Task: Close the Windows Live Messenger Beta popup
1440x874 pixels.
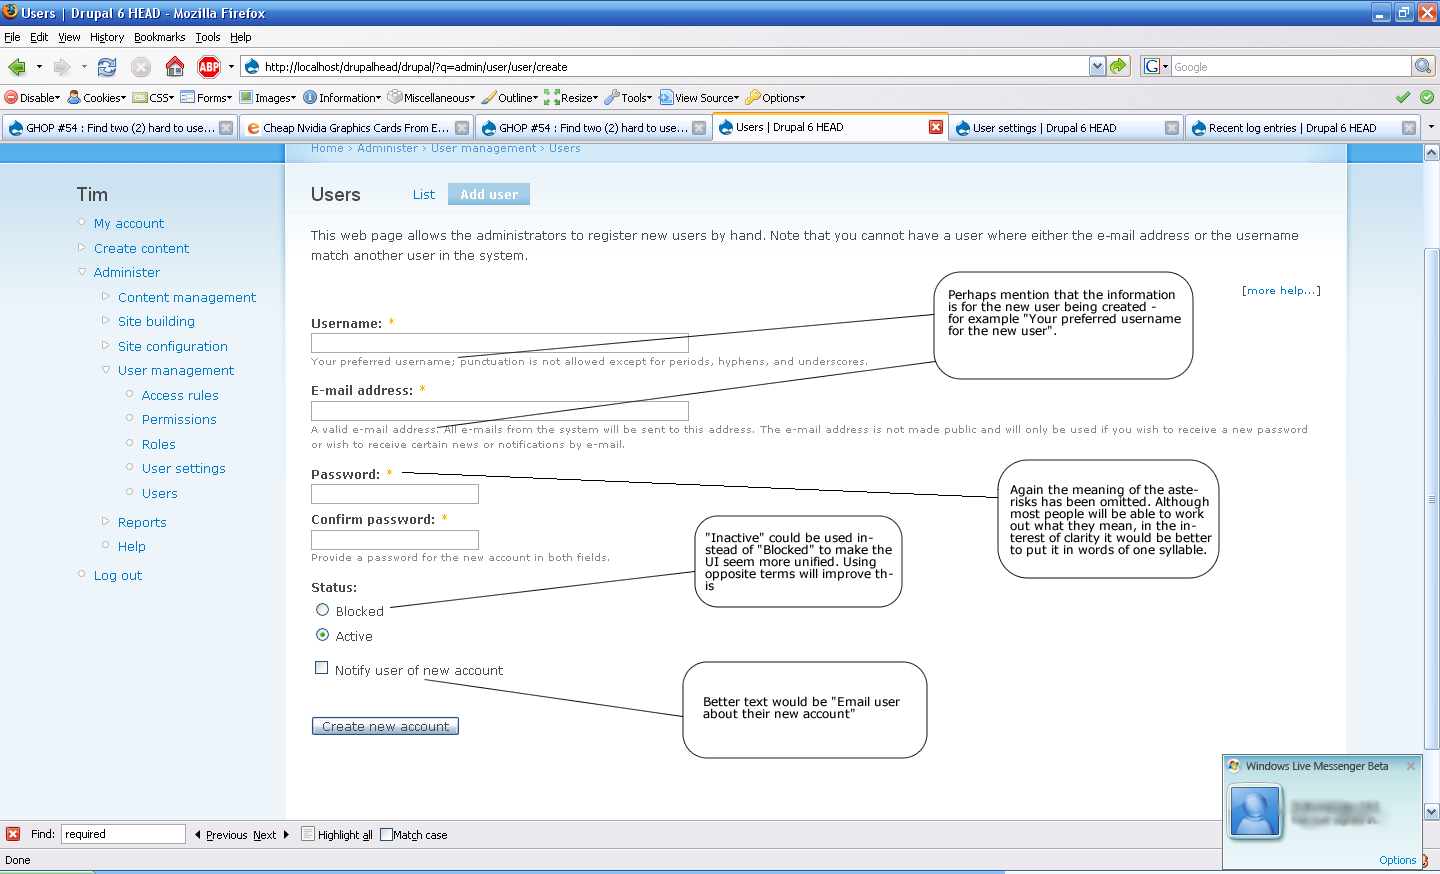Action: (1411, 766)
